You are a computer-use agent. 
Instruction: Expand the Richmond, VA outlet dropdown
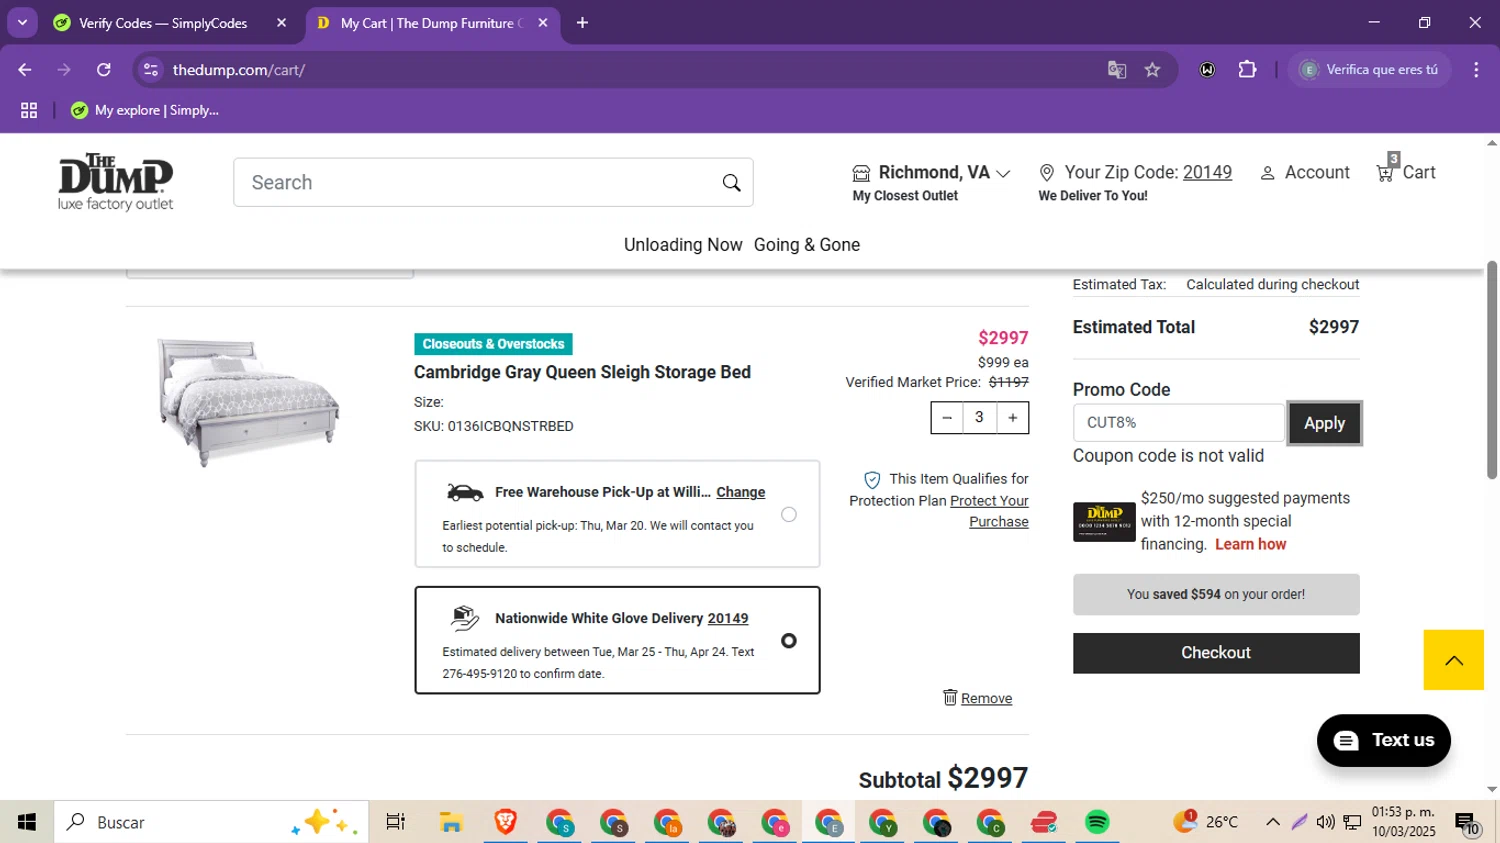[x=931, y=172]
